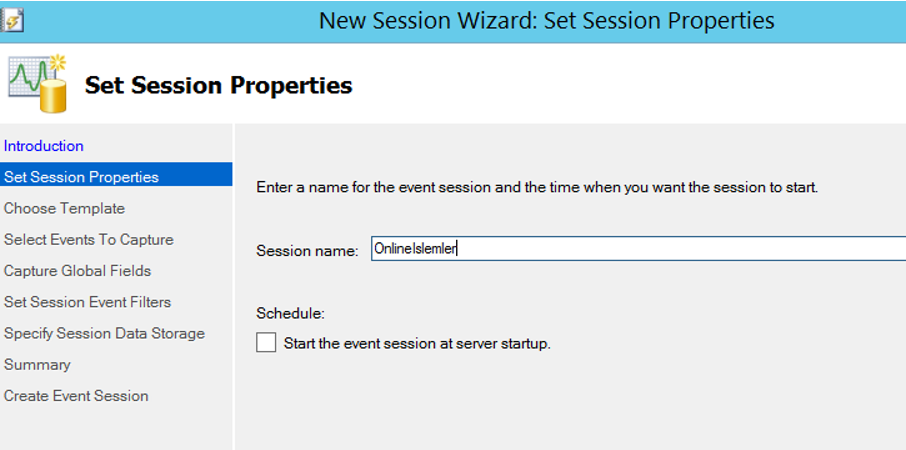Click the wizard window icon in title bar
Screen dimensions: 906x450
pos(12,21)
